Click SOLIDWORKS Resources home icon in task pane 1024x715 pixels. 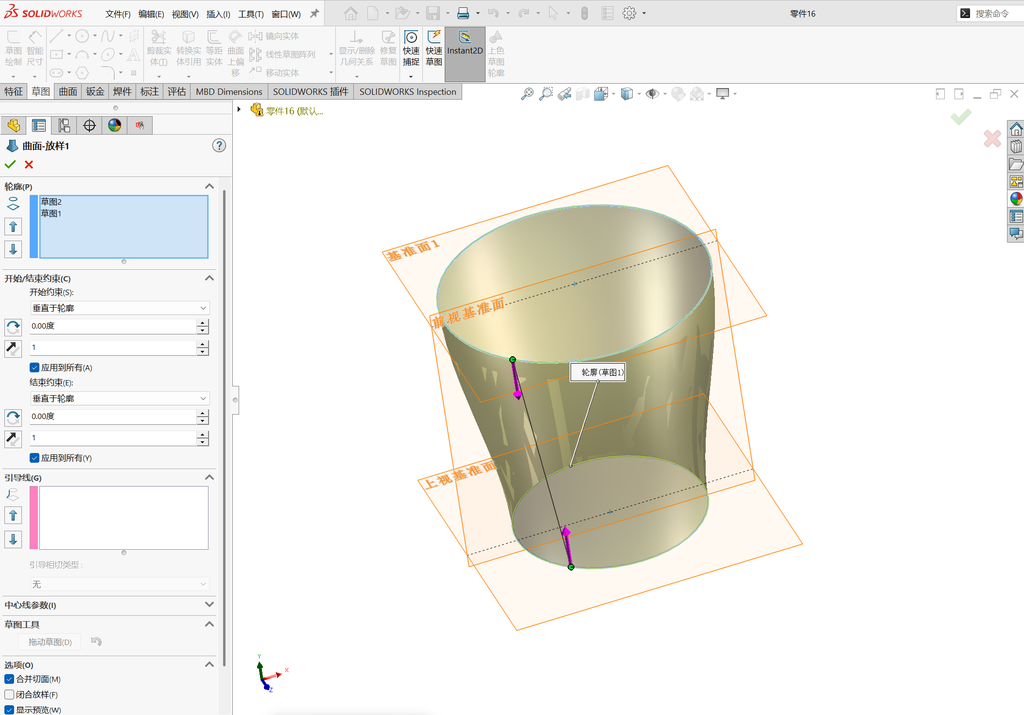(1016, 129)
